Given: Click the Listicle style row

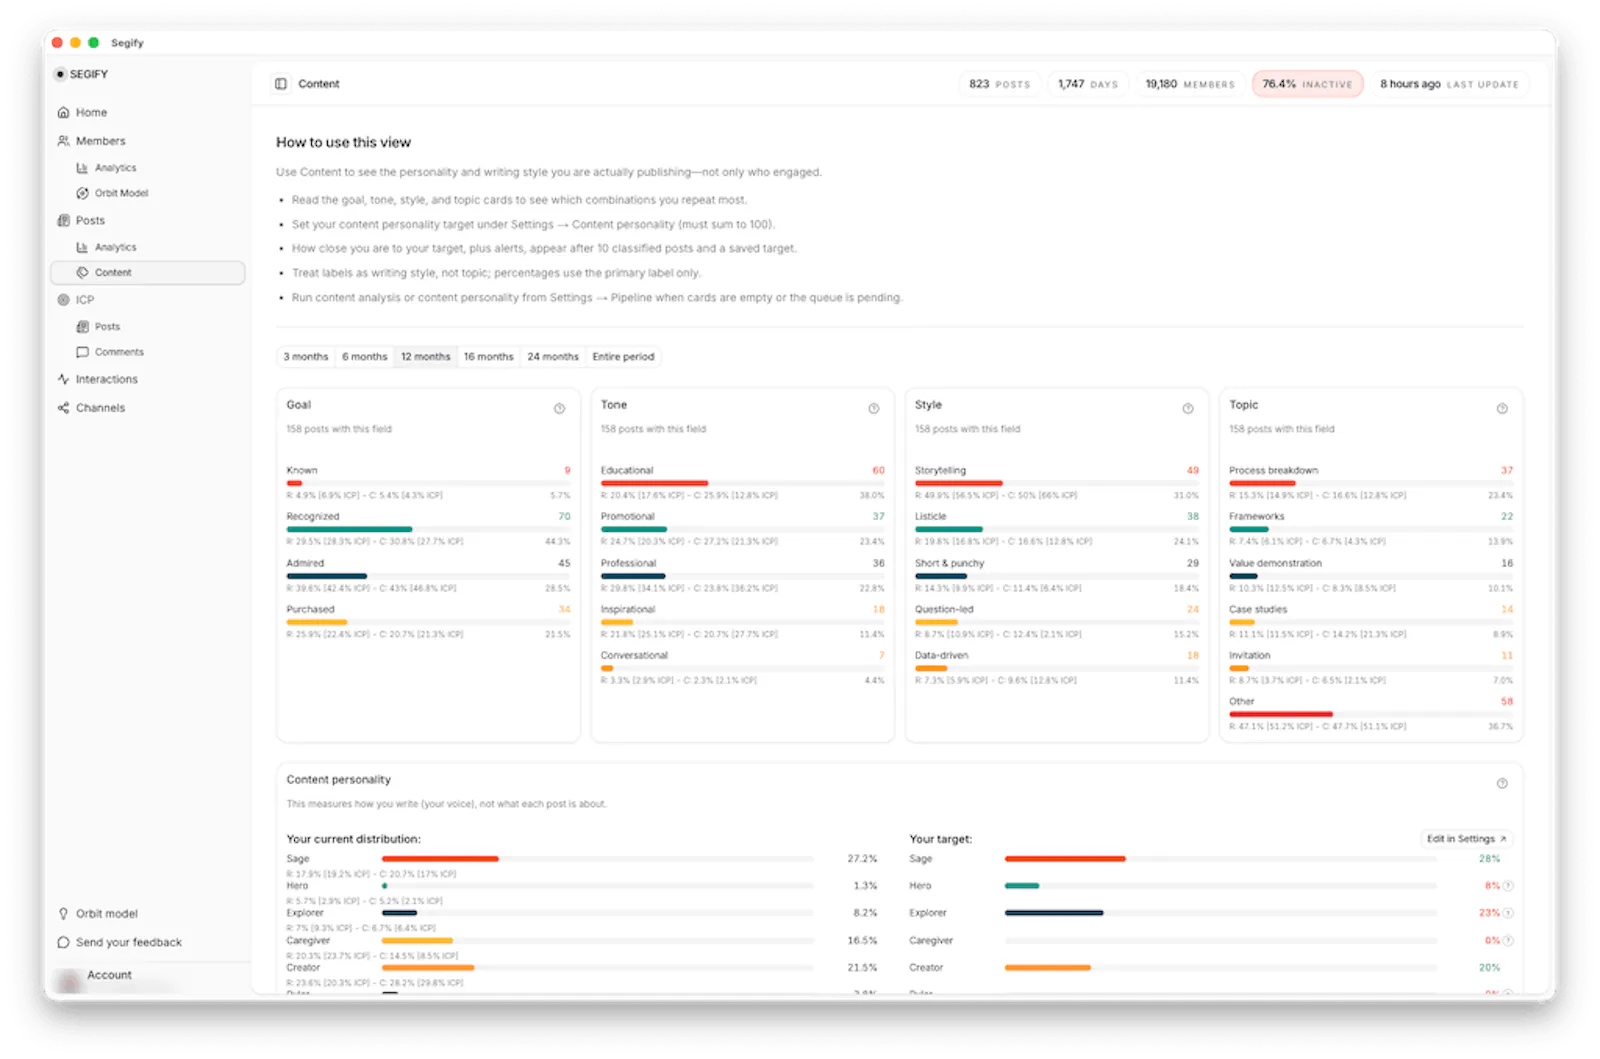Looking at the screenshot, I should (x=1056, y=528).
